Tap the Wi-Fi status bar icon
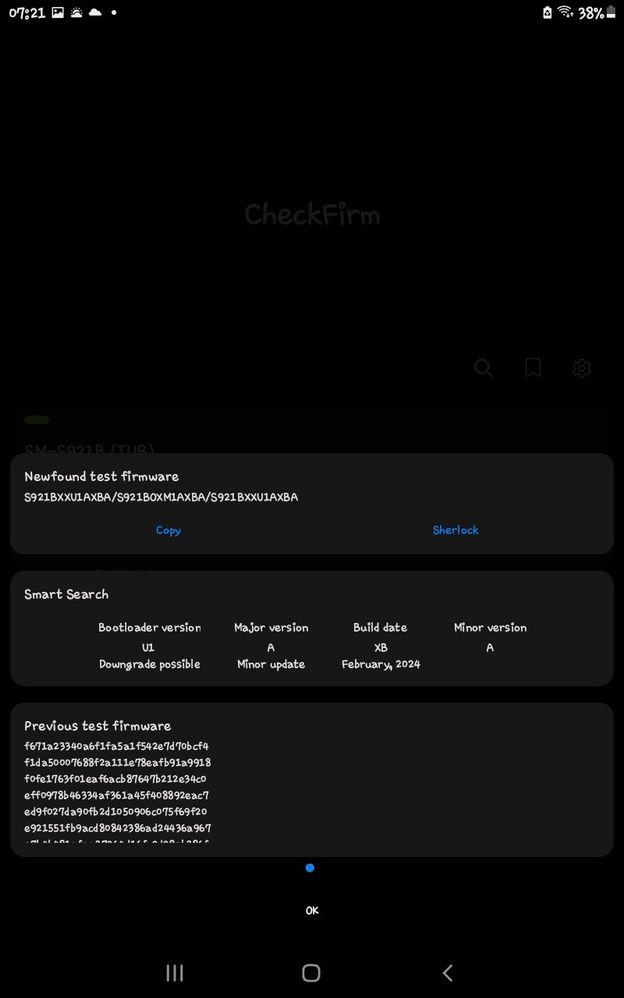This screenshot has width=624, height=998. pos(565,12)
